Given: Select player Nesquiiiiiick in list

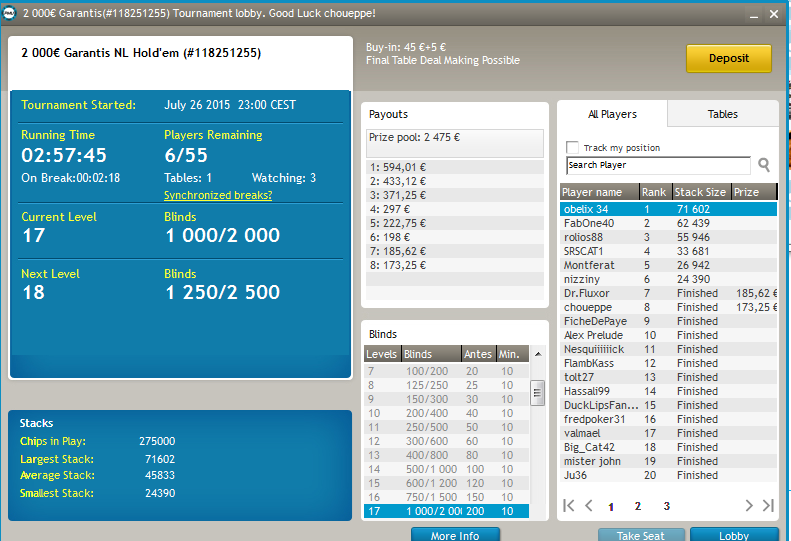Looking at the screenshot, I should pos(668,349).
